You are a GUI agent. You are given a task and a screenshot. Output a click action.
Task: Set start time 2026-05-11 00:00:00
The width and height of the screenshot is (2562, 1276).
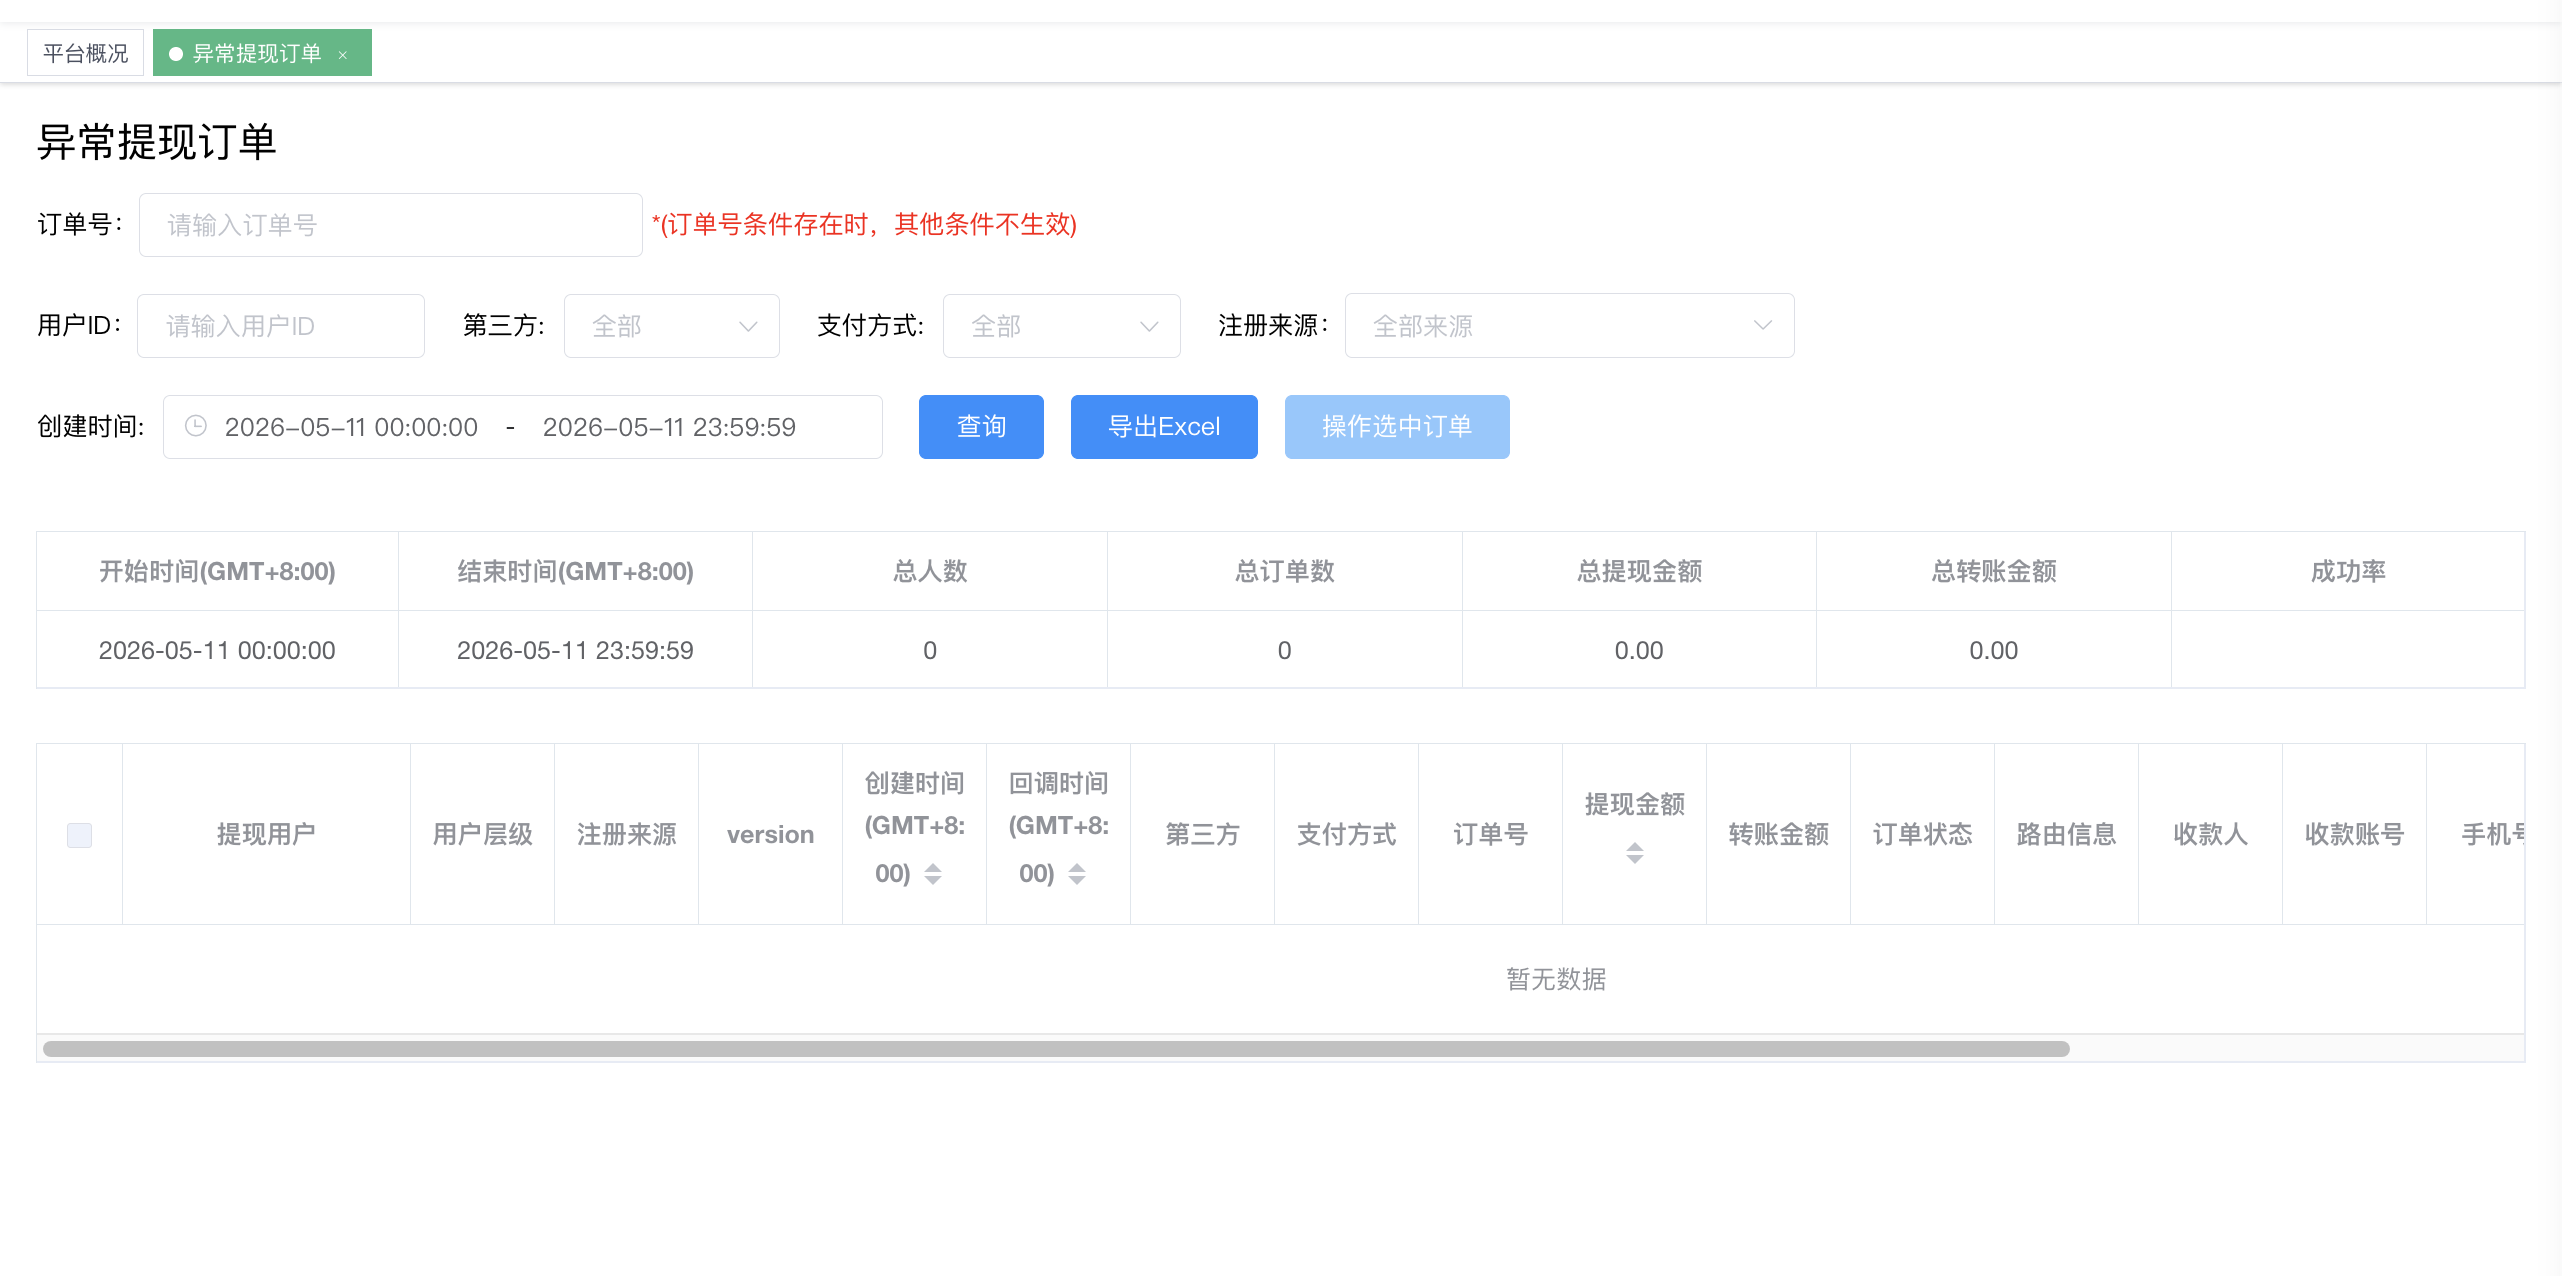coord(351,427)
